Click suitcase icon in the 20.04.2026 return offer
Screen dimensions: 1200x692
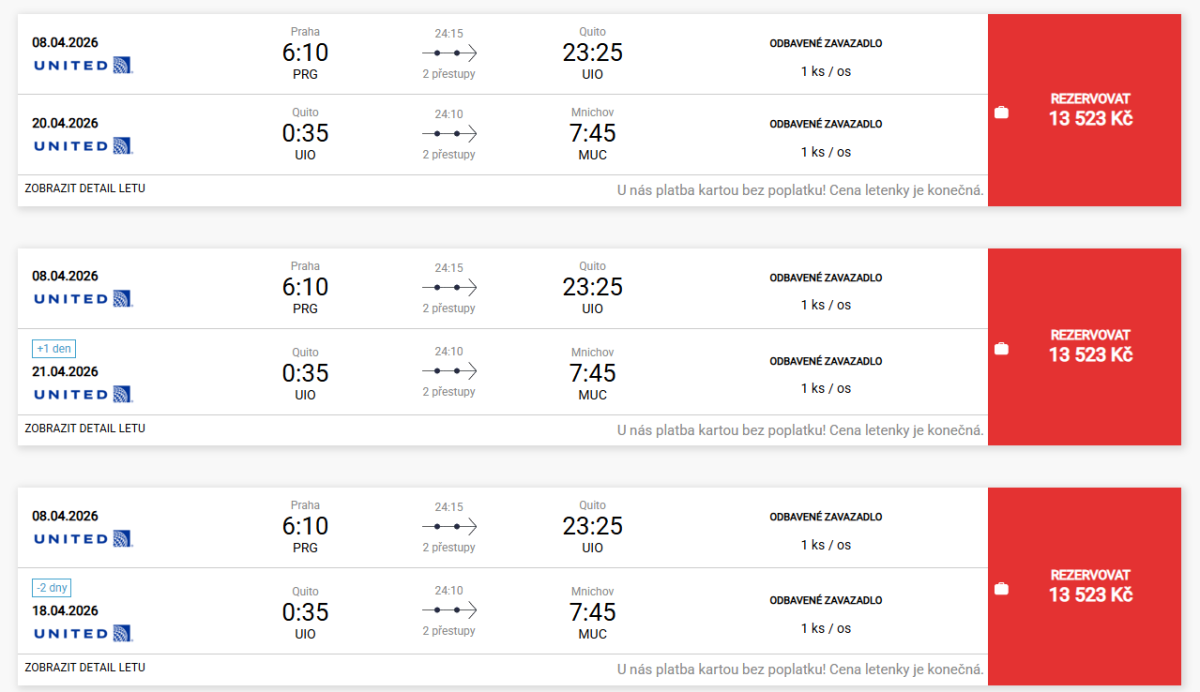coord(1001,113)
